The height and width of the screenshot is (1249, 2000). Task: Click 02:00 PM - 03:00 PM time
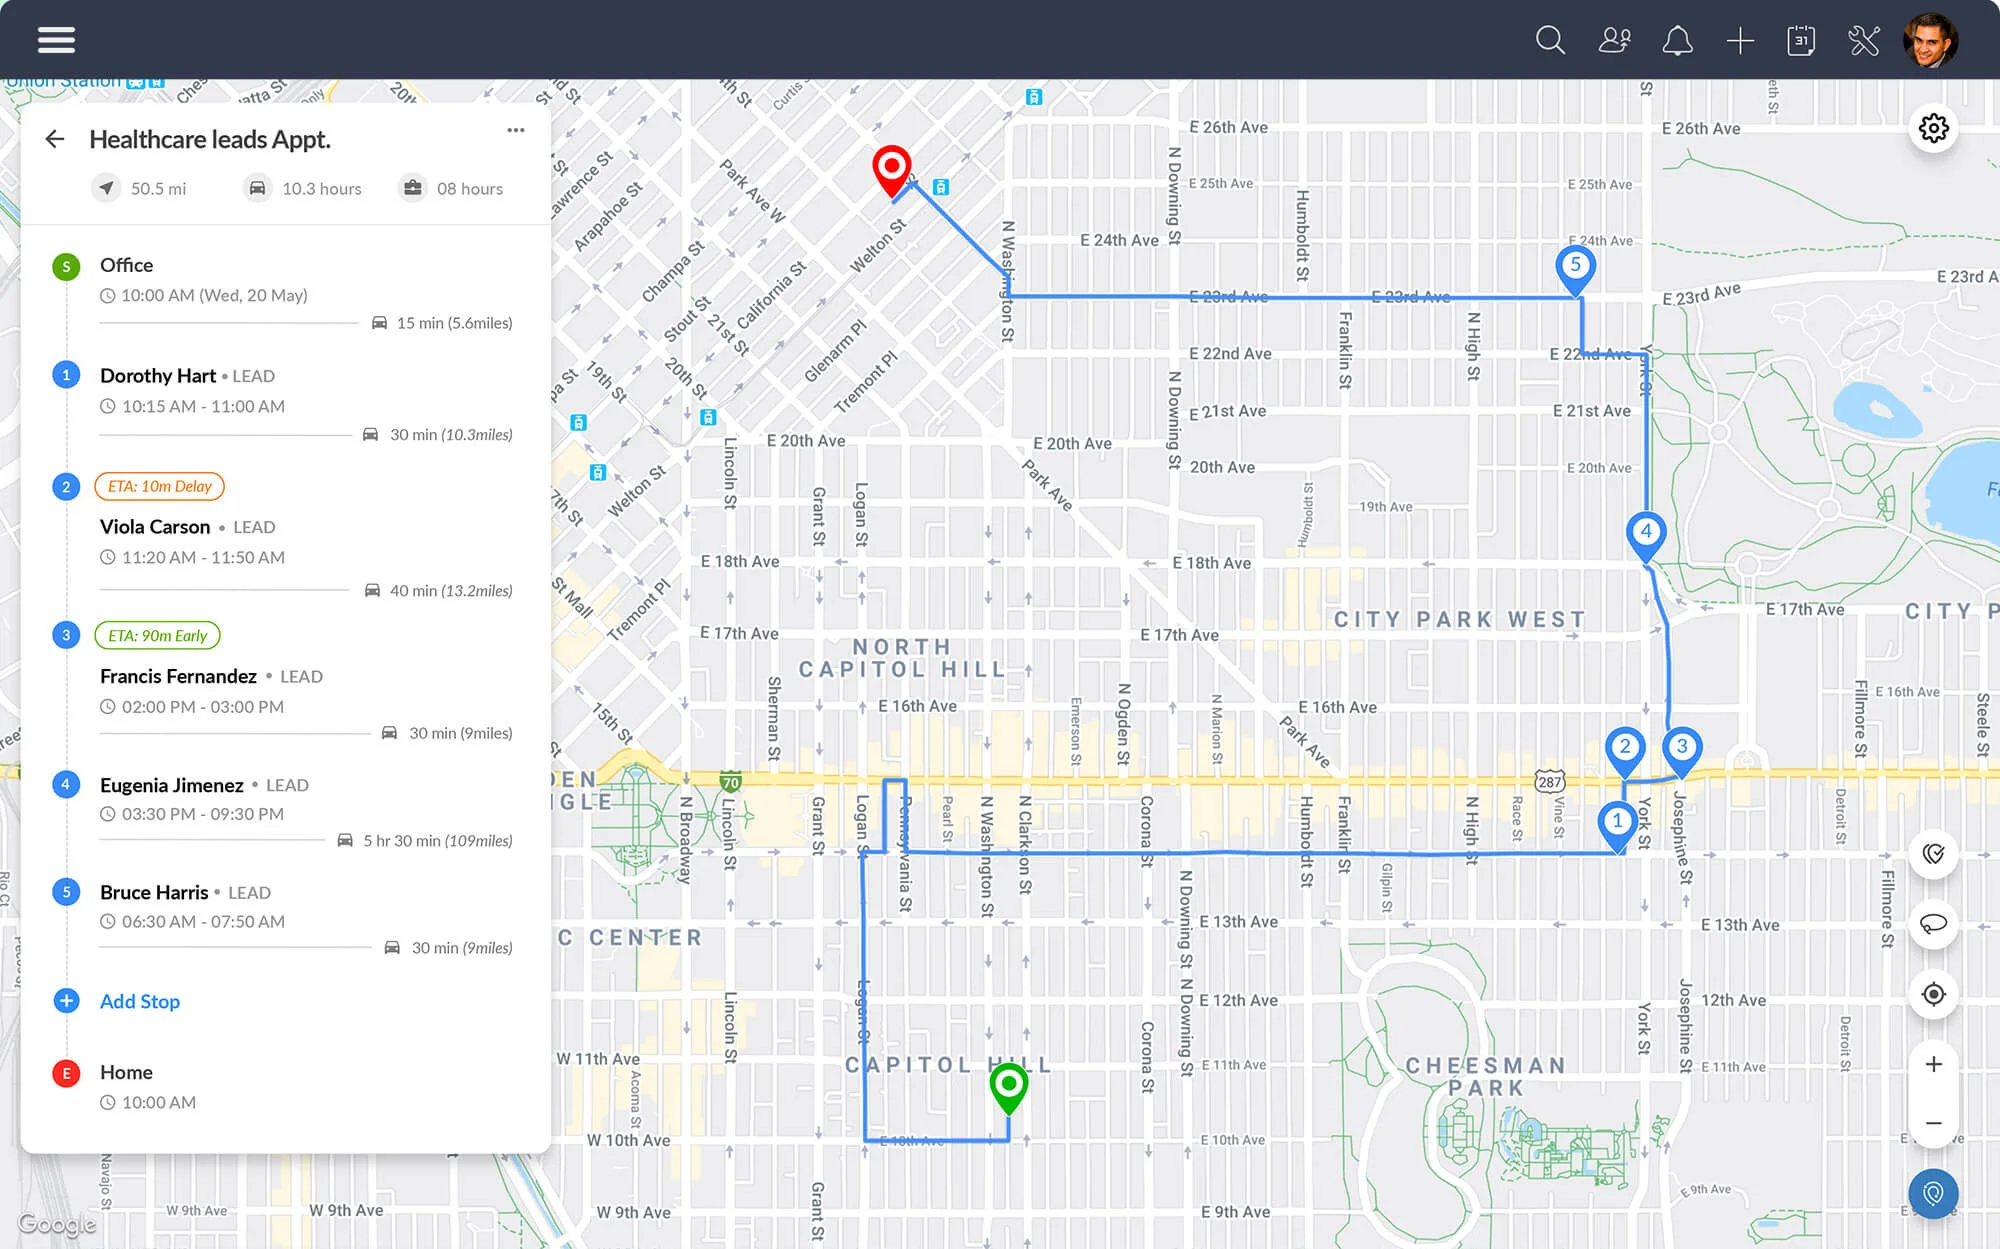coord(203,706)
